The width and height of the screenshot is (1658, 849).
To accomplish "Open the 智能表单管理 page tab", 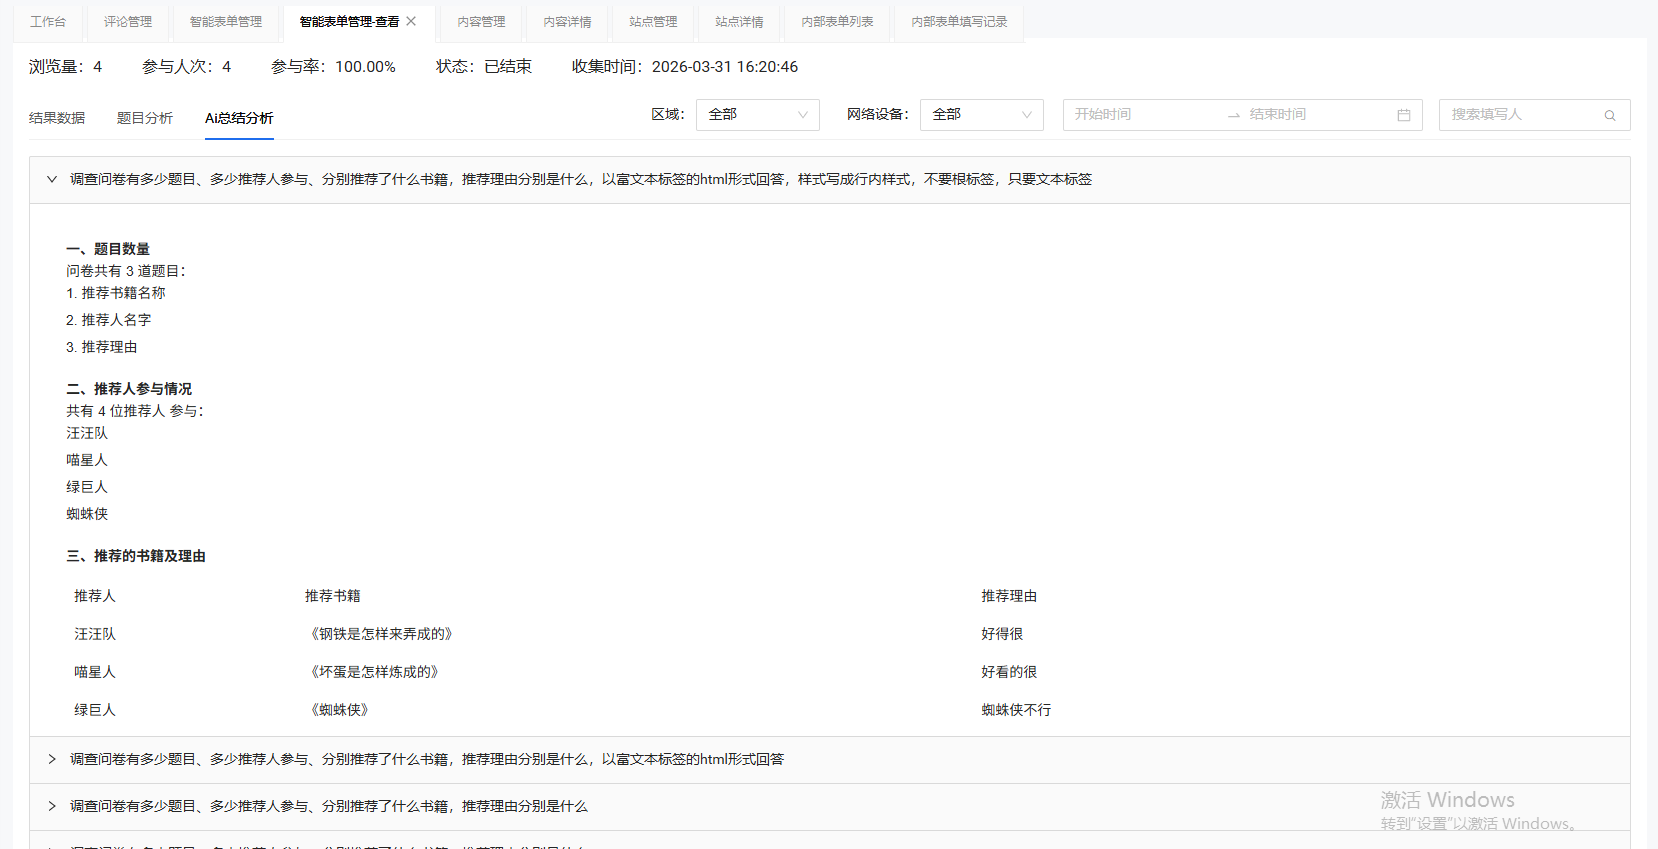I will coord(226,22).
